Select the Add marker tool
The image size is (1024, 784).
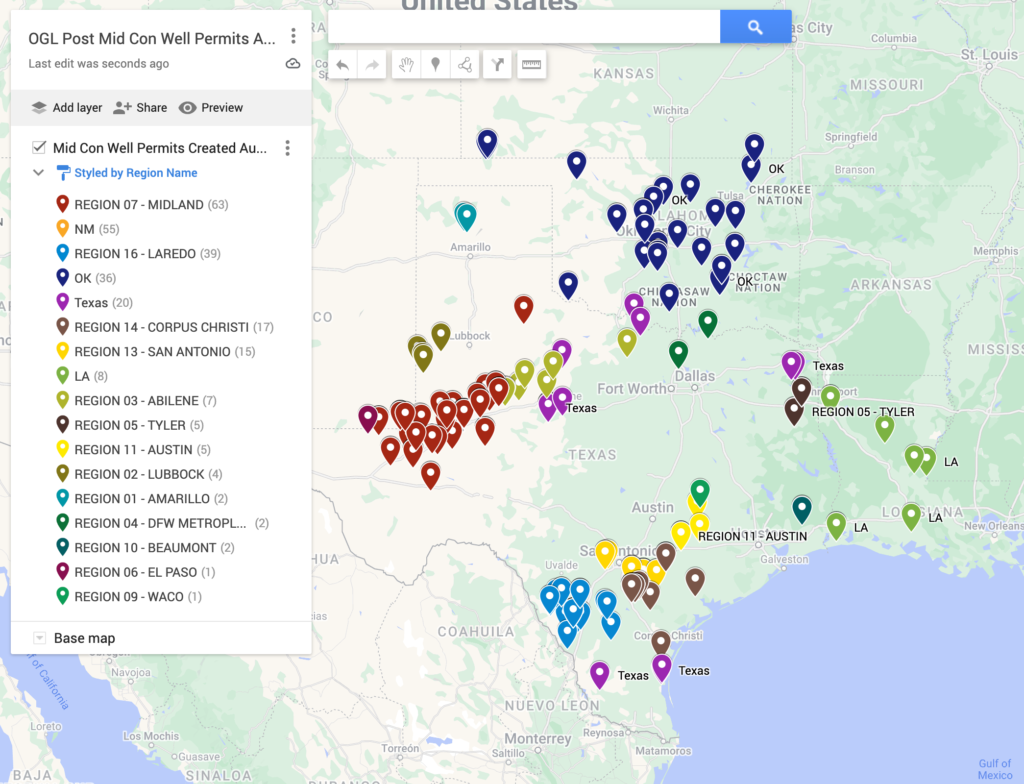[x=435, y=65]
